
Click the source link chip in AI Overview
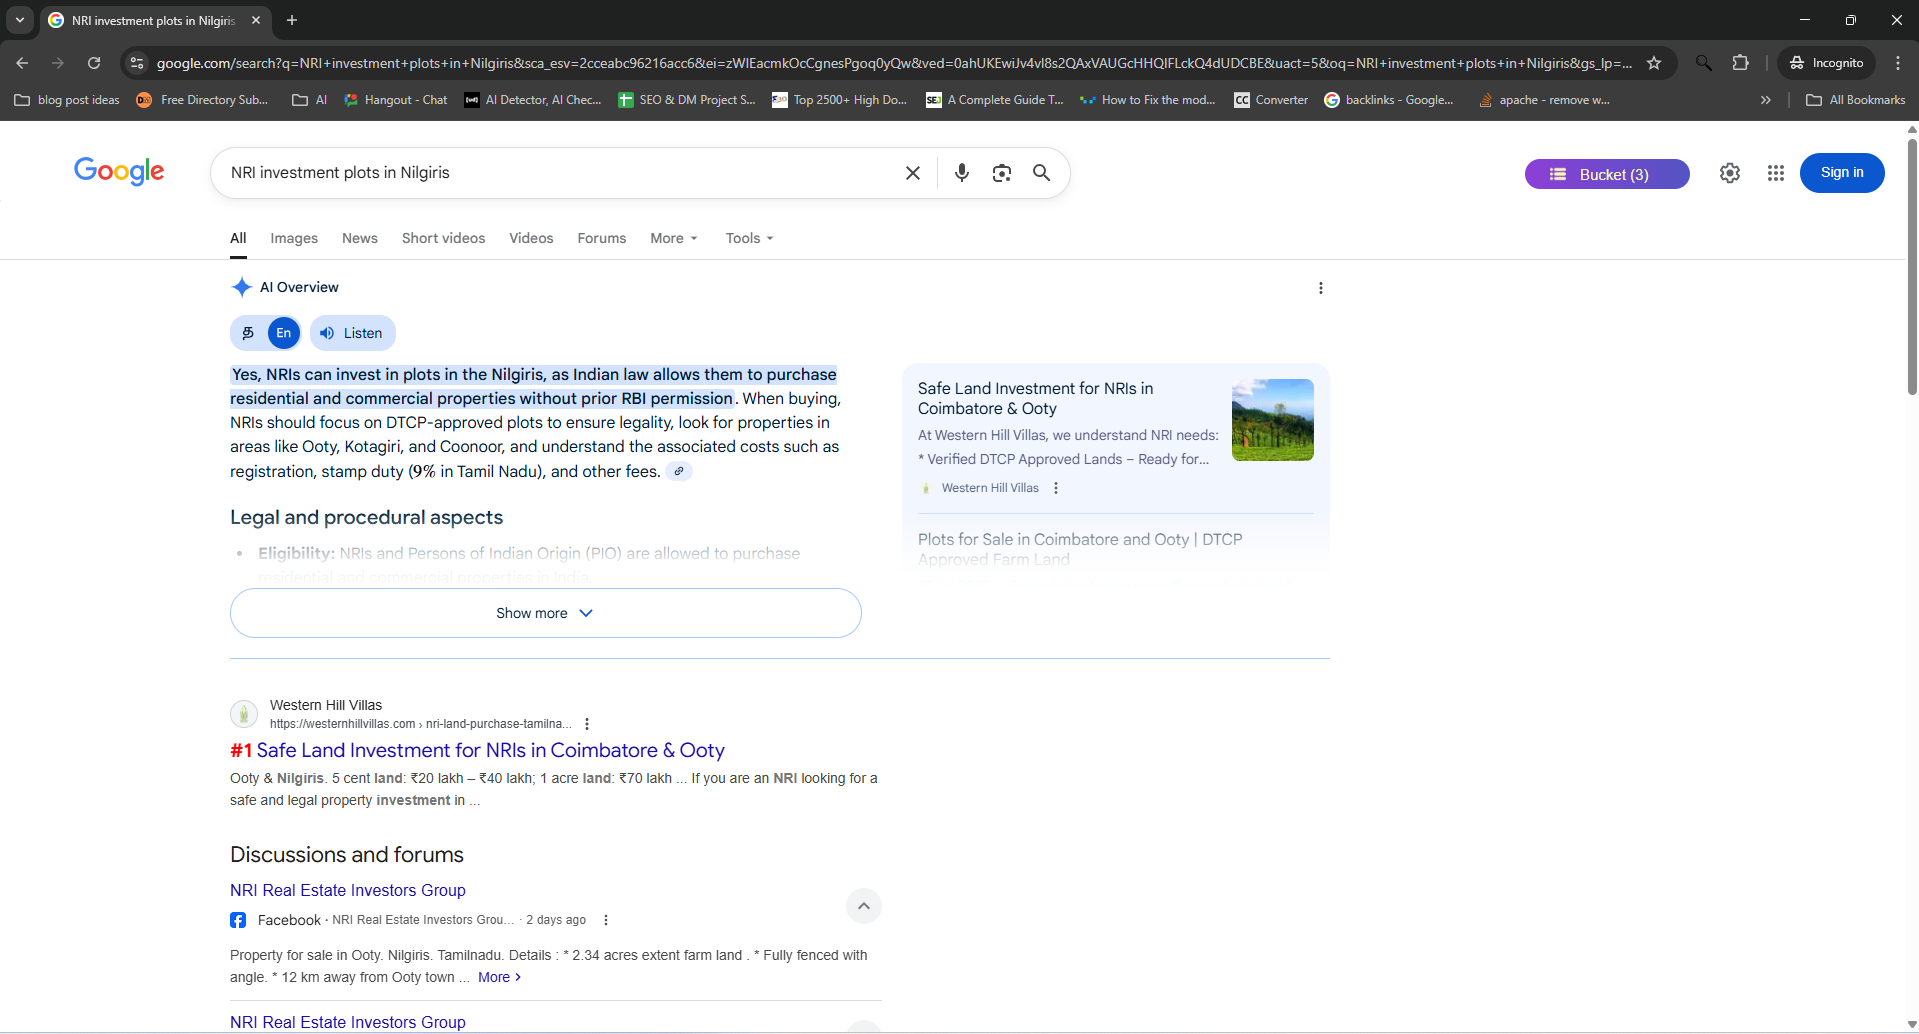tap(679, 472)
